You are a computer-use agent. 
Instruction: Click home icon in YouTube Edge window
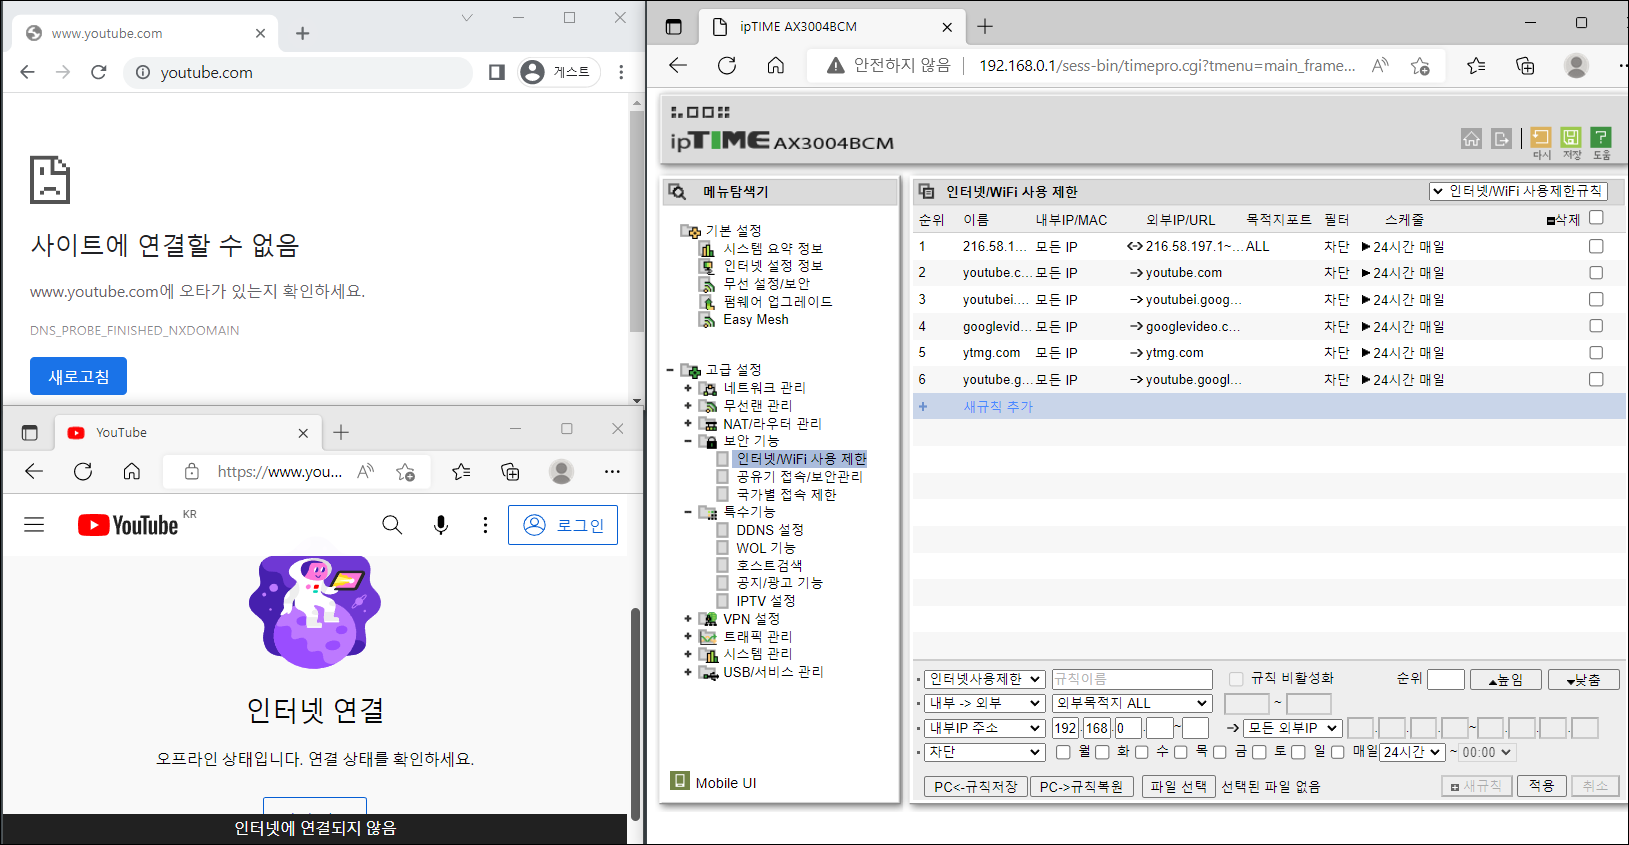[x=132, y=471]
